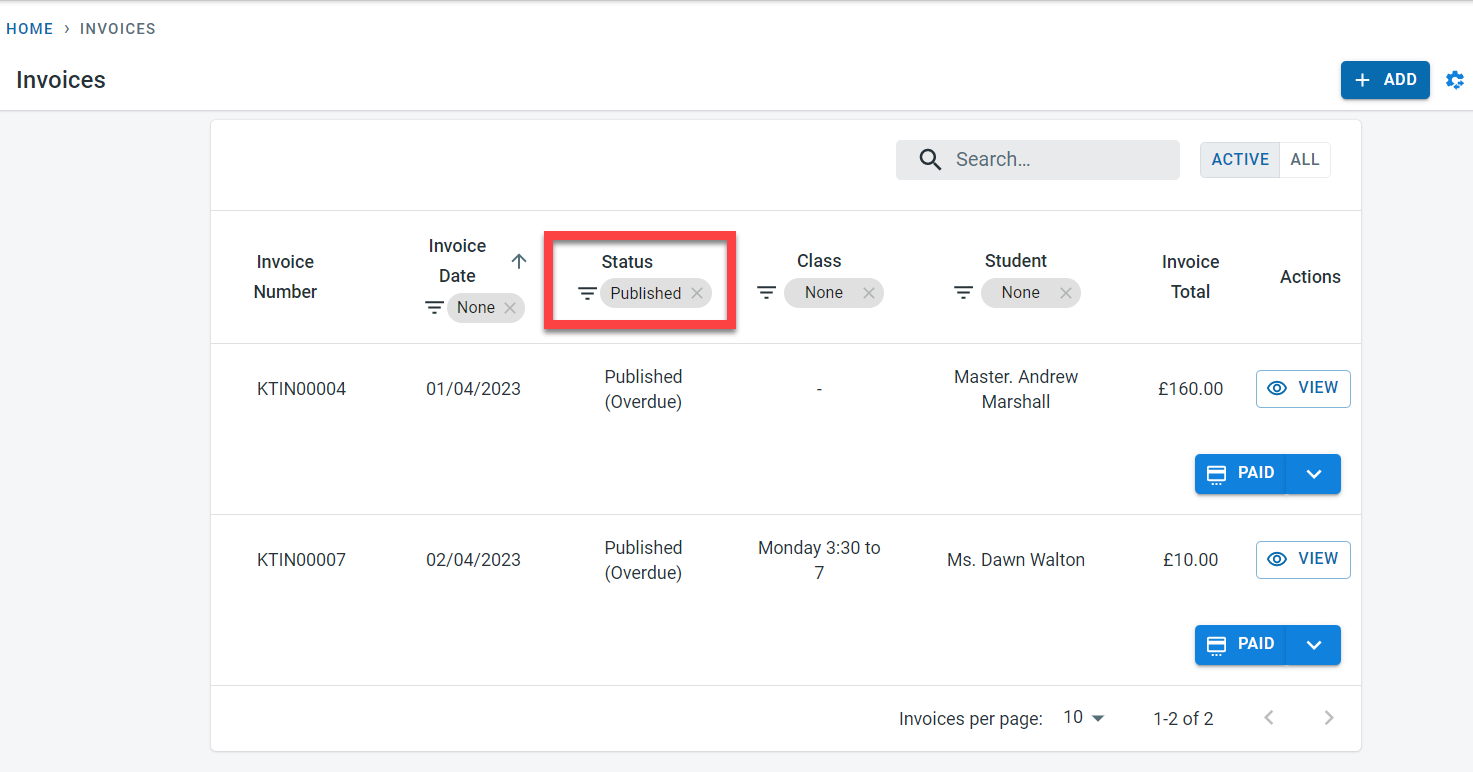Screen dimensions: 1473x772
Task: Clear the Class filter chip
Action: (869, 293)
